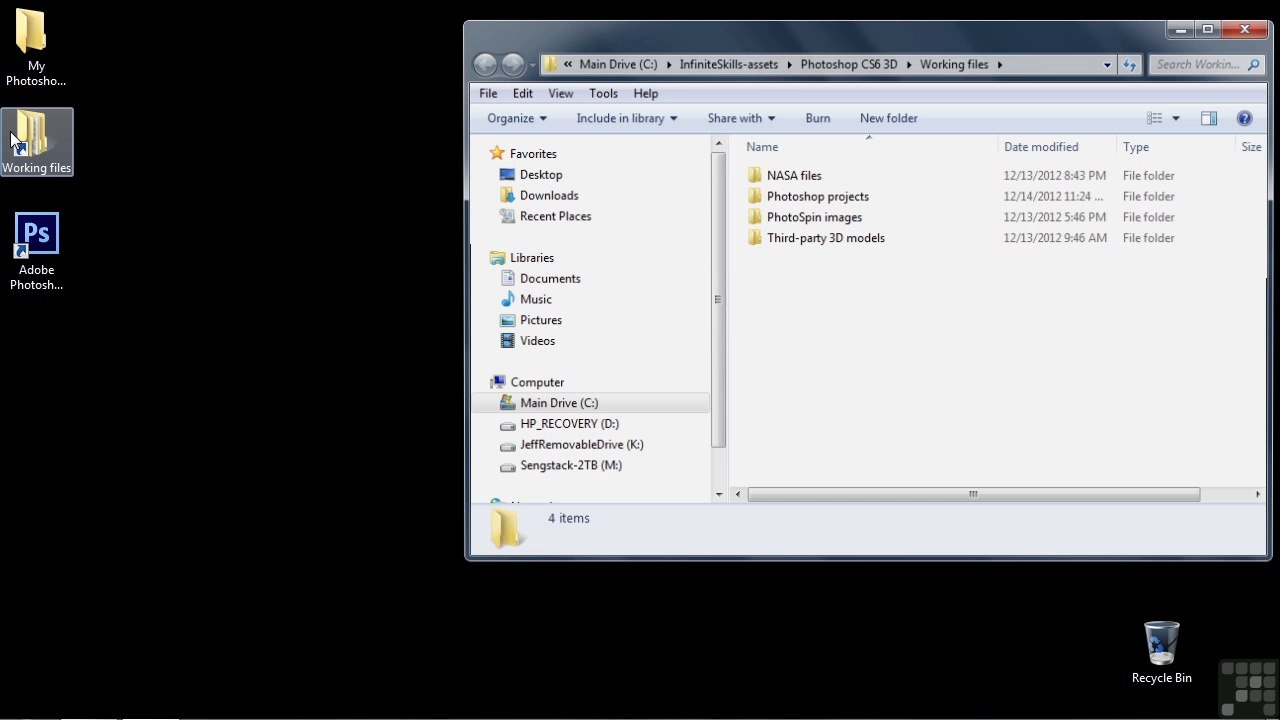The image size is (1280, 720).
Task: Select Favorites in the navigation pane
Action: [533, 154]
